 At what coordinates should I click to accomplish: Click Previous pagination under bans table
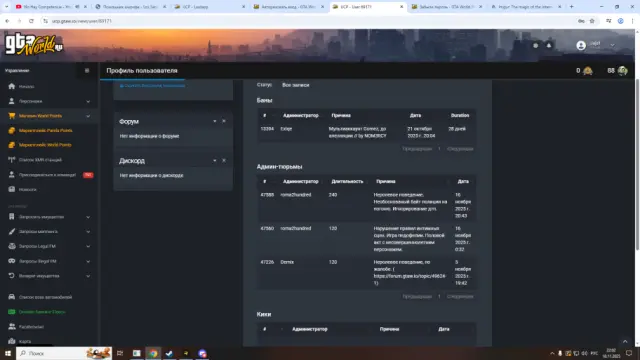click(417, 149)
